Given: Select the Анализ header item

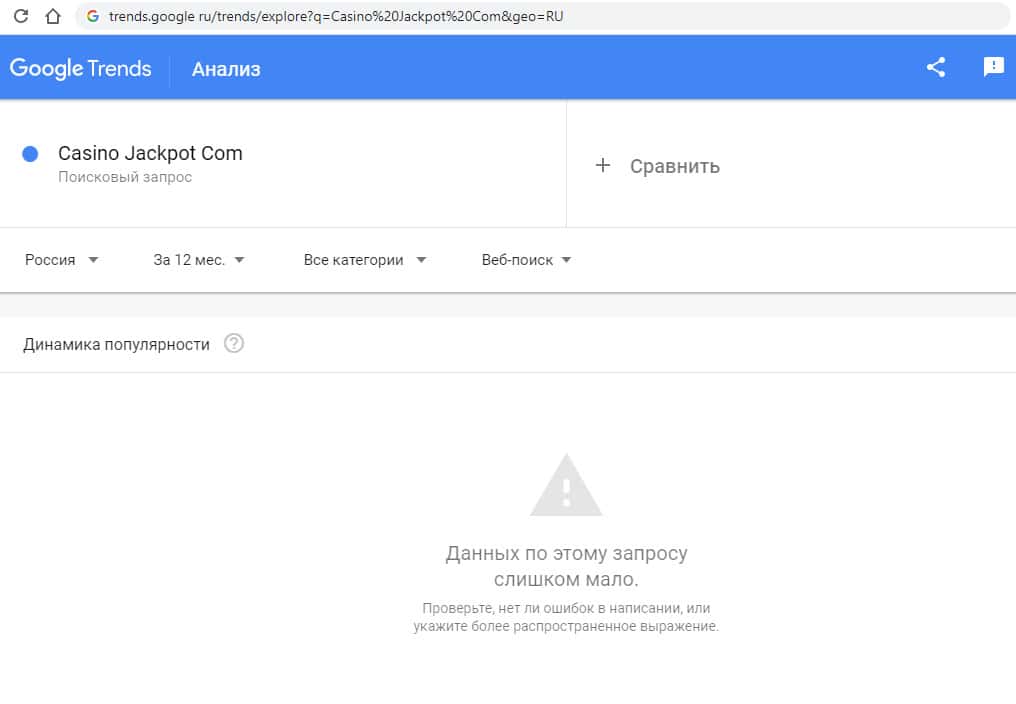Looking at the screenshot, I should 226,69.
